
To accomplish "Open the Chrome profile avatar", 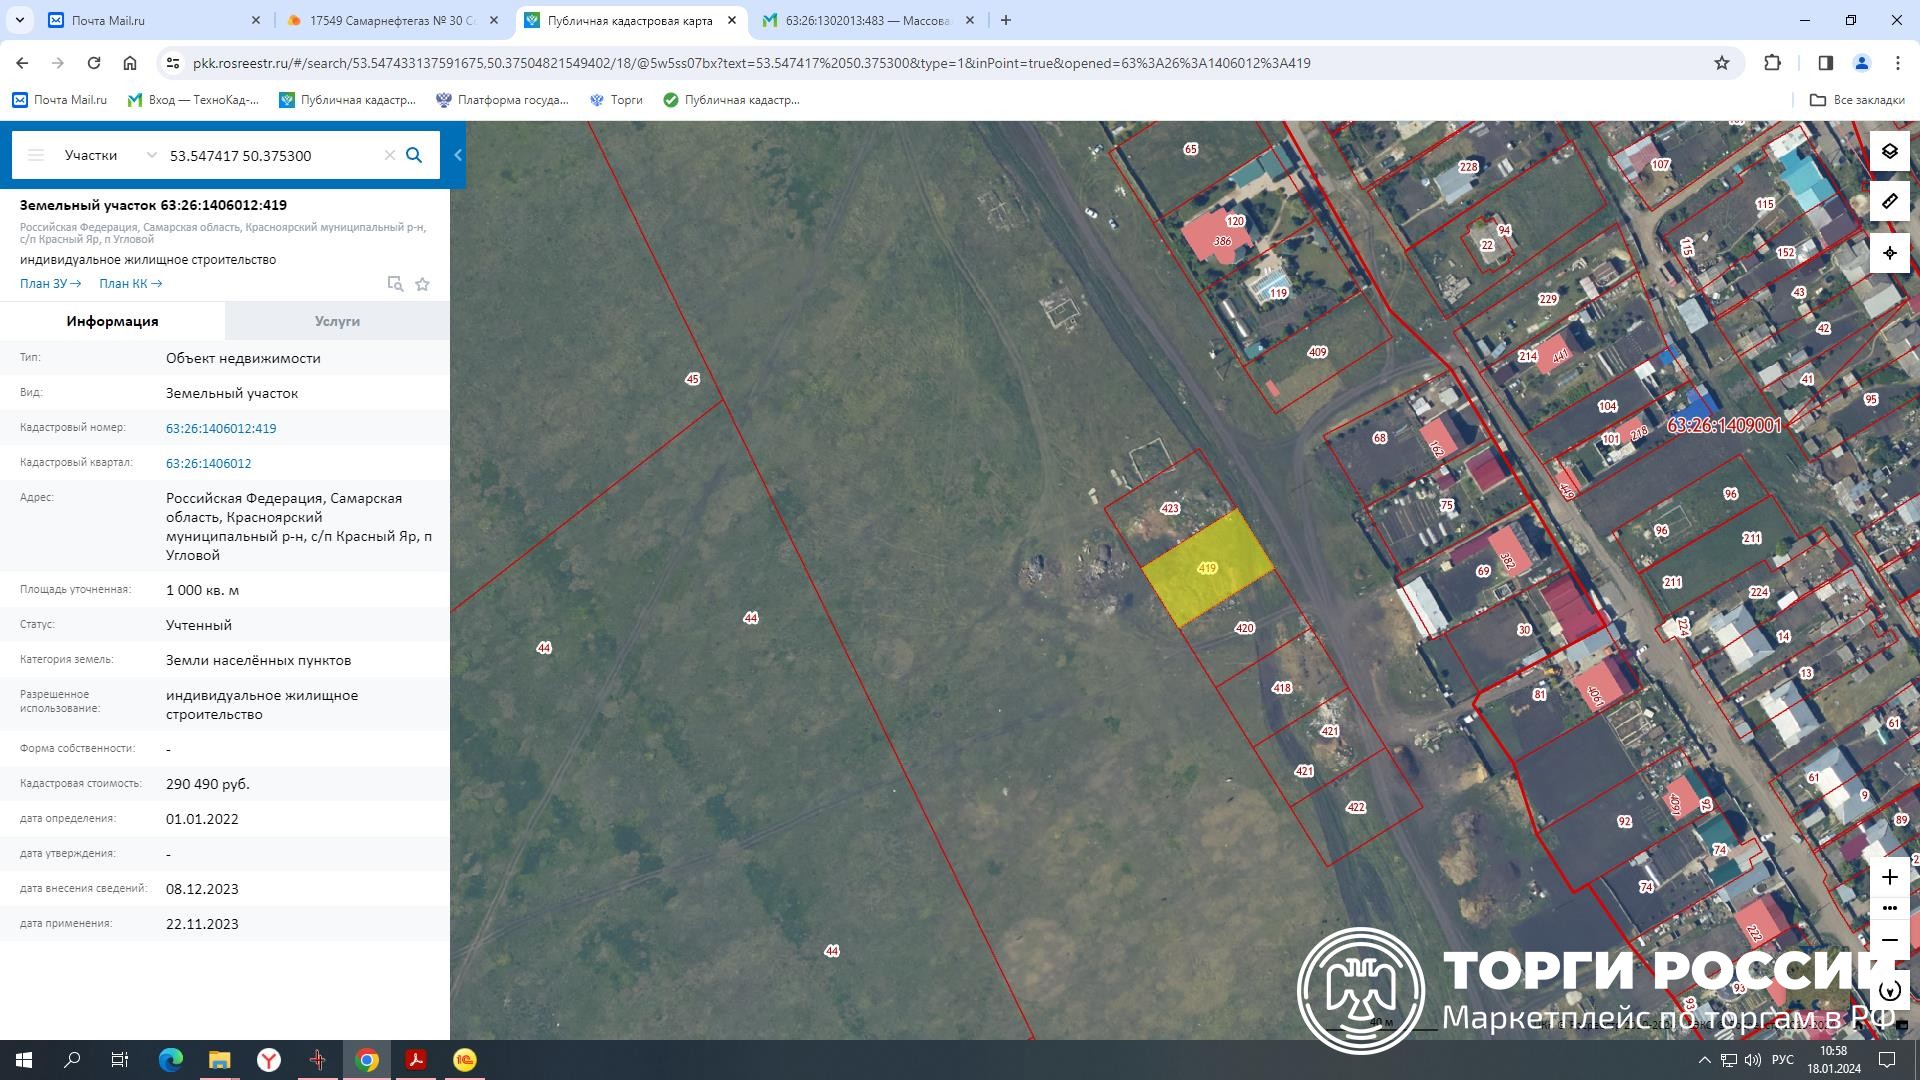I will 1862,63.
